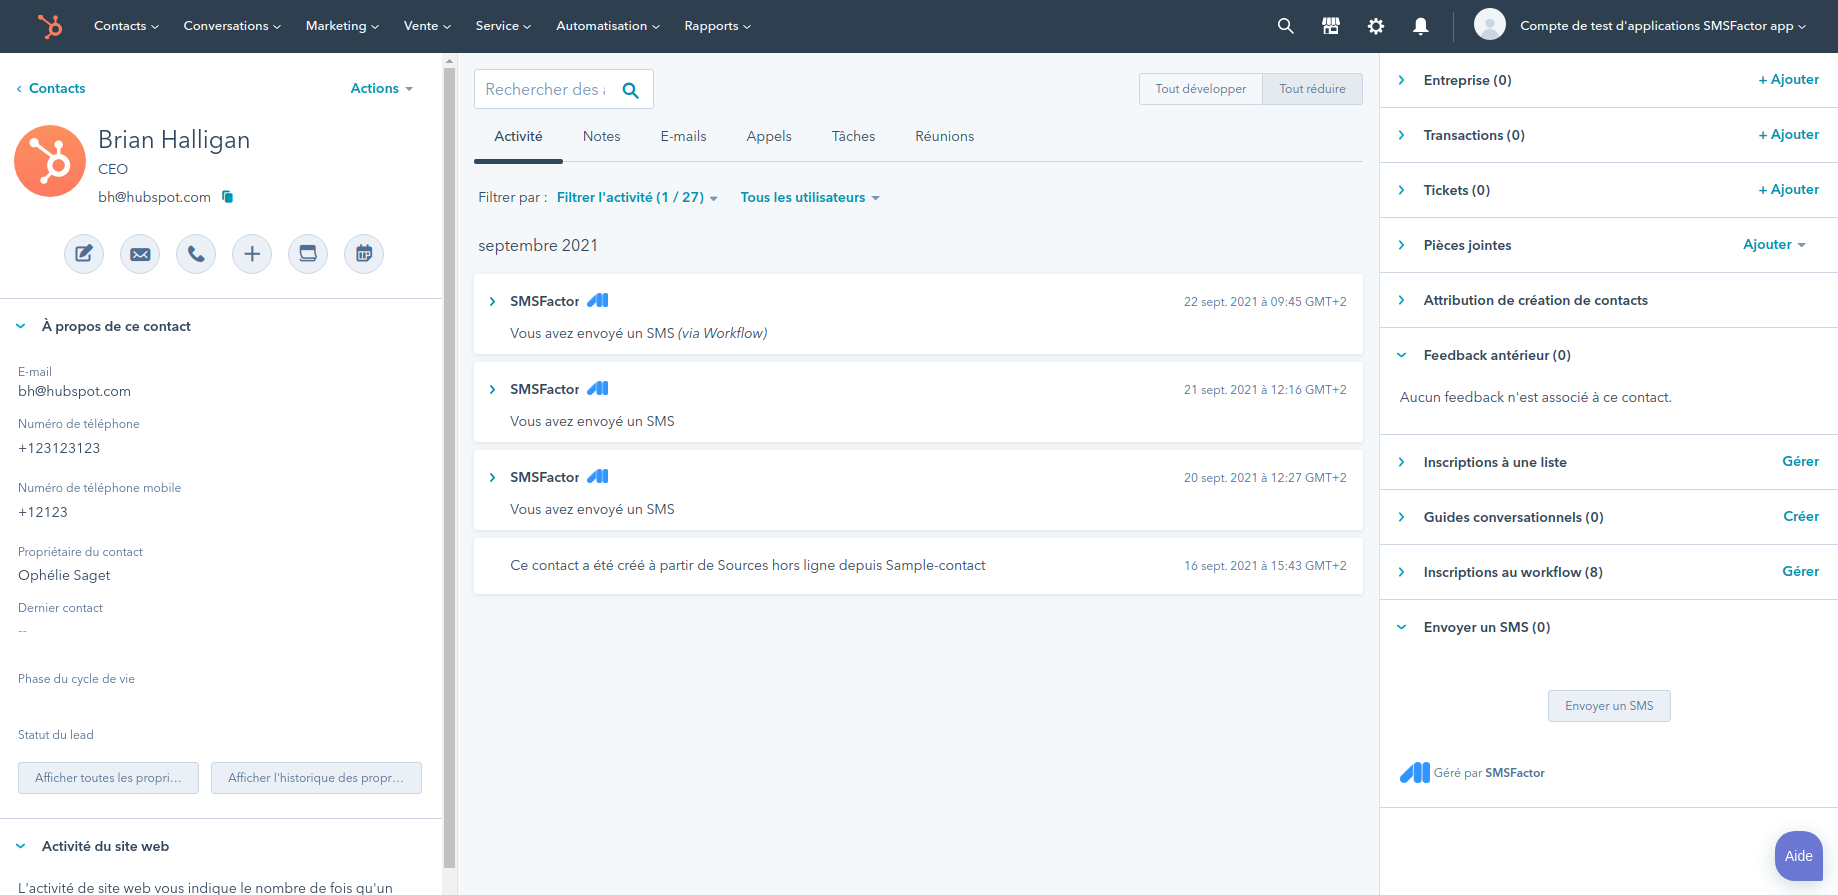Open the marketplace icon in top bar
Viewport: 1838px width, 895px height.
coord(1331,26)
